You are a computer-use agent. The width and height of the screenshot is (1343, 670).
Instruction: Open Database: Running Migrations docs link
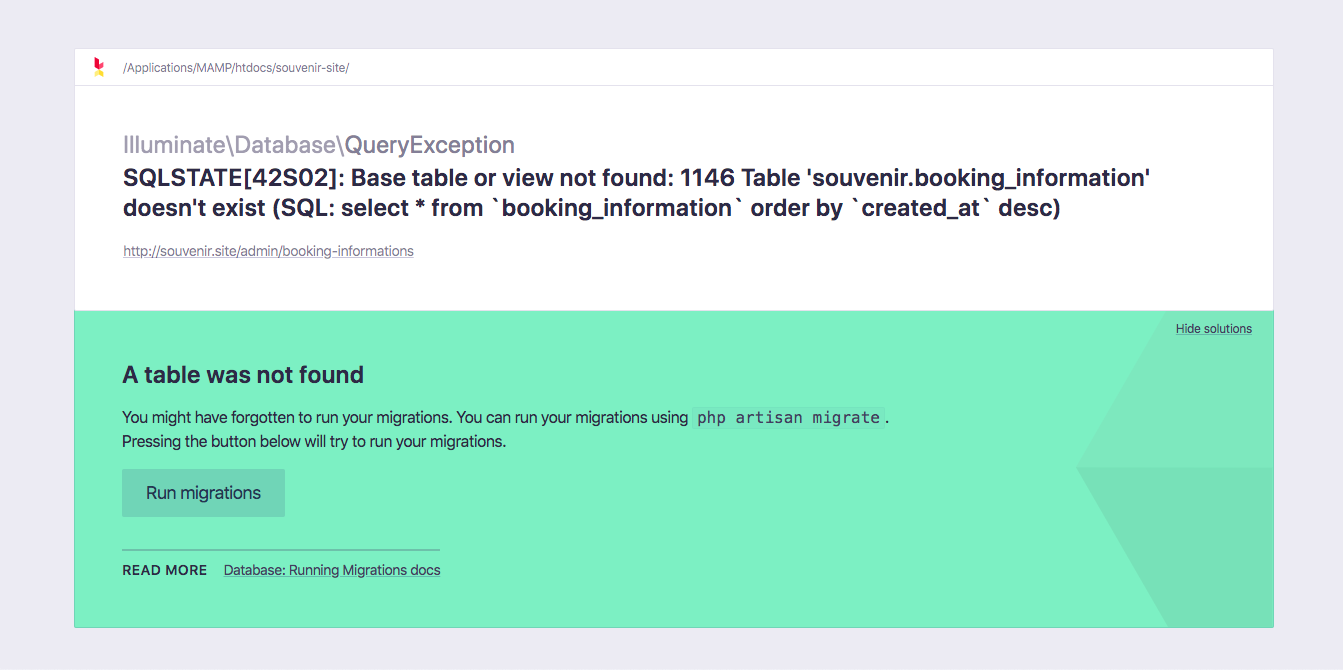tap(332, 570)
